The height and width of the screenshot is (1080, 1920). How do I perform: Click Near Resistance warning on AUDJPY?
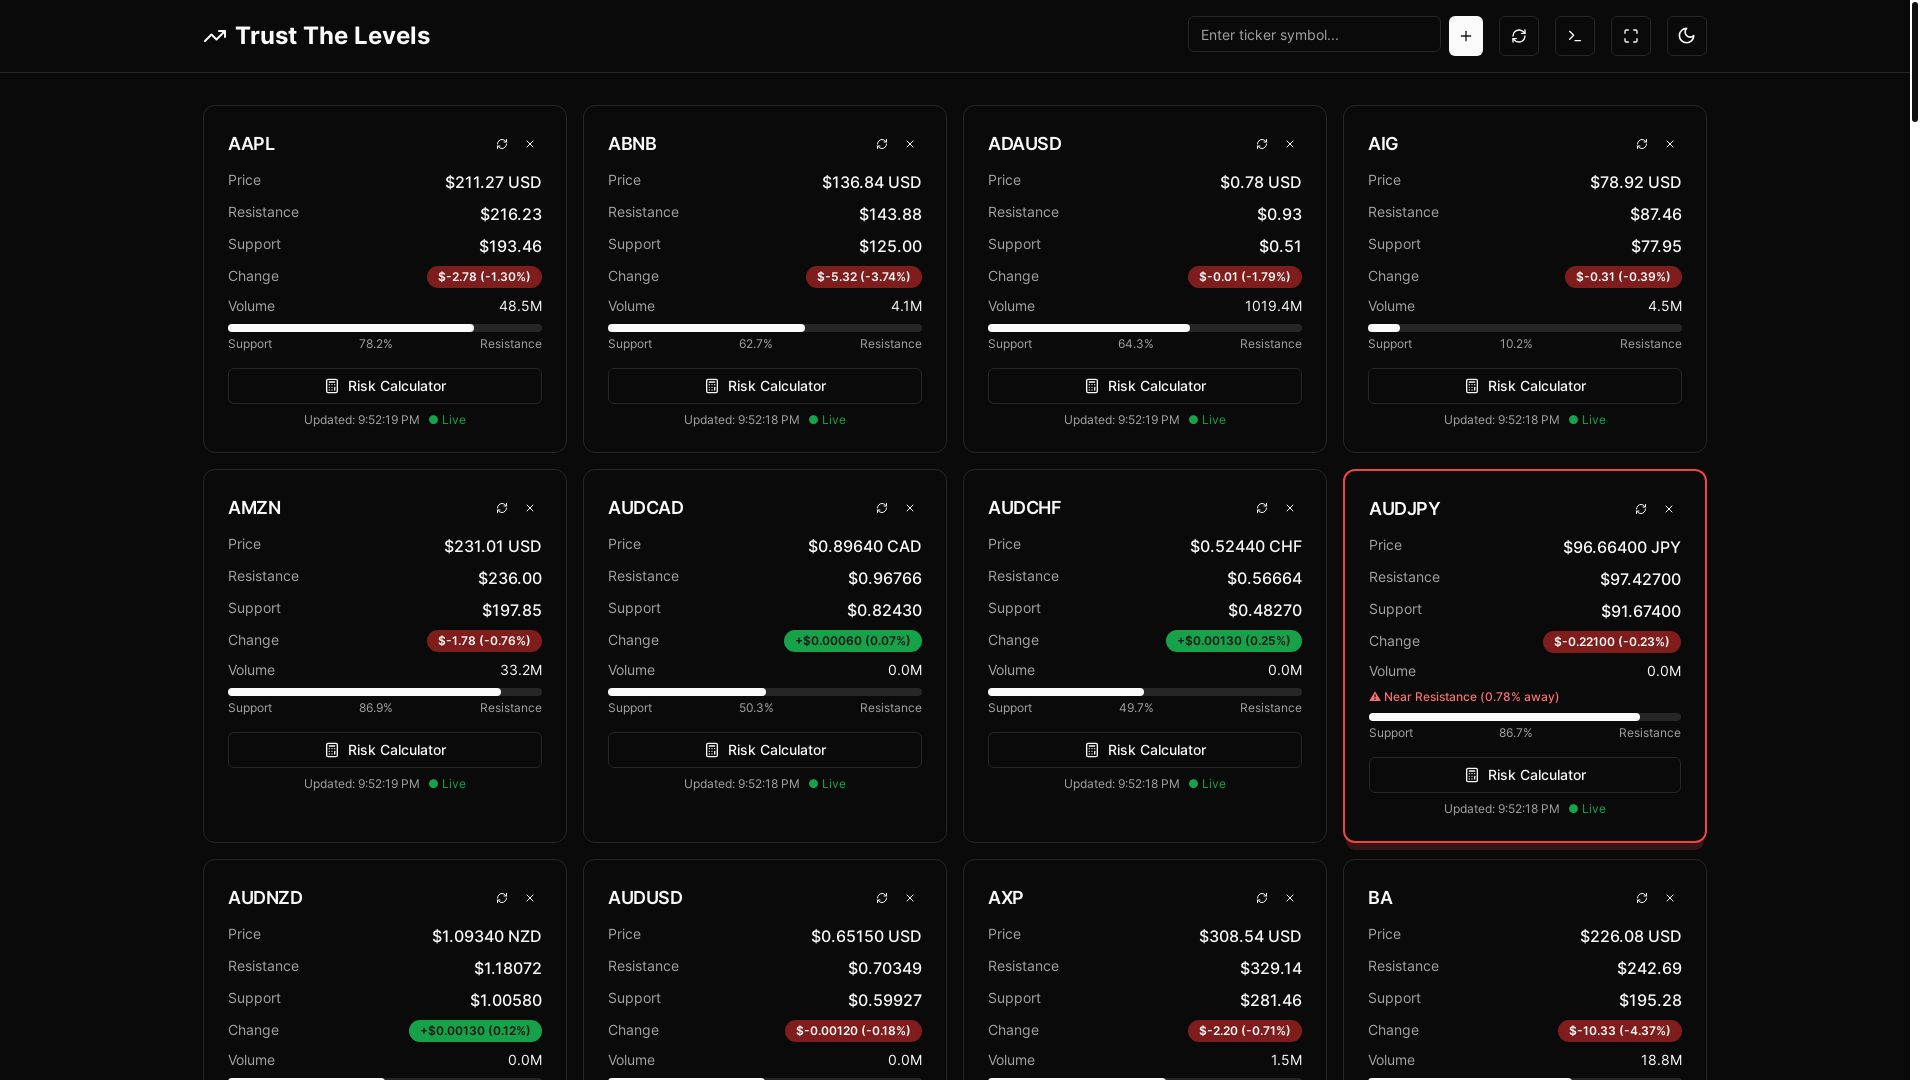1464,697
